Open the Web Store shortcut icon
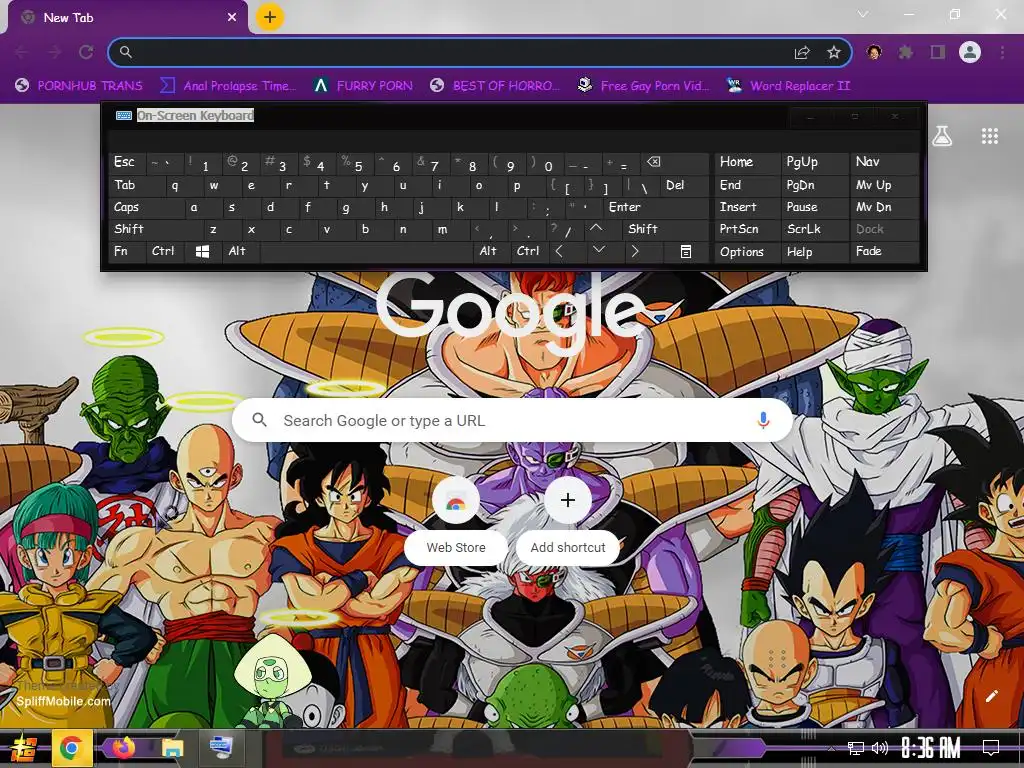Viewport: 1024px width, 768px height. pos(456,501)
